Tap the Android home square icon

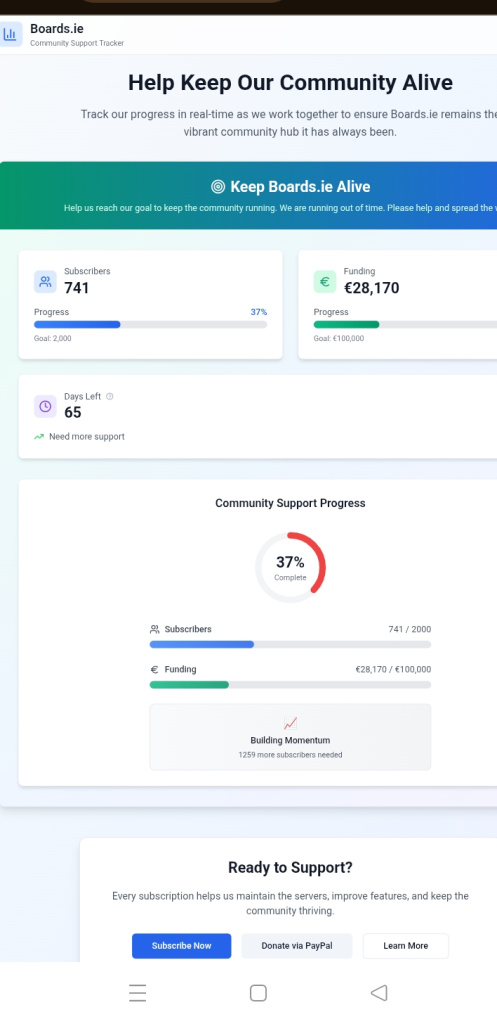pyautogui.click(x=258, y=993)
